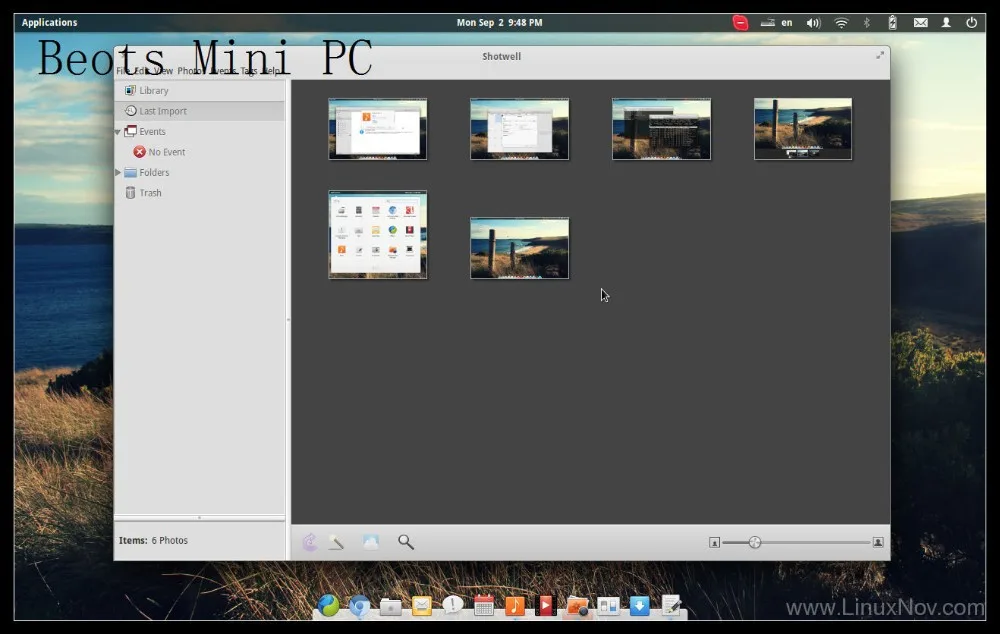
Task: Click the small thumbnail size icon
Action: 714,542
